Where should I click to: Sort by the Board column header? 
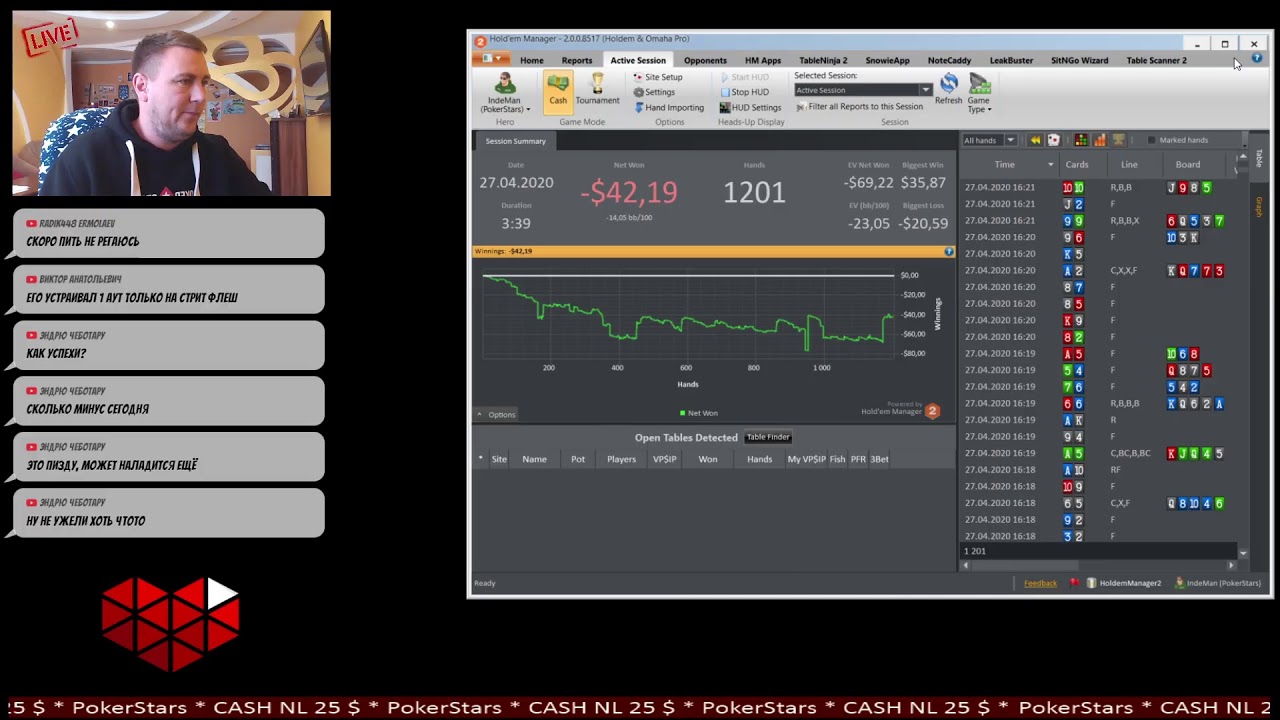[1188, 164]
